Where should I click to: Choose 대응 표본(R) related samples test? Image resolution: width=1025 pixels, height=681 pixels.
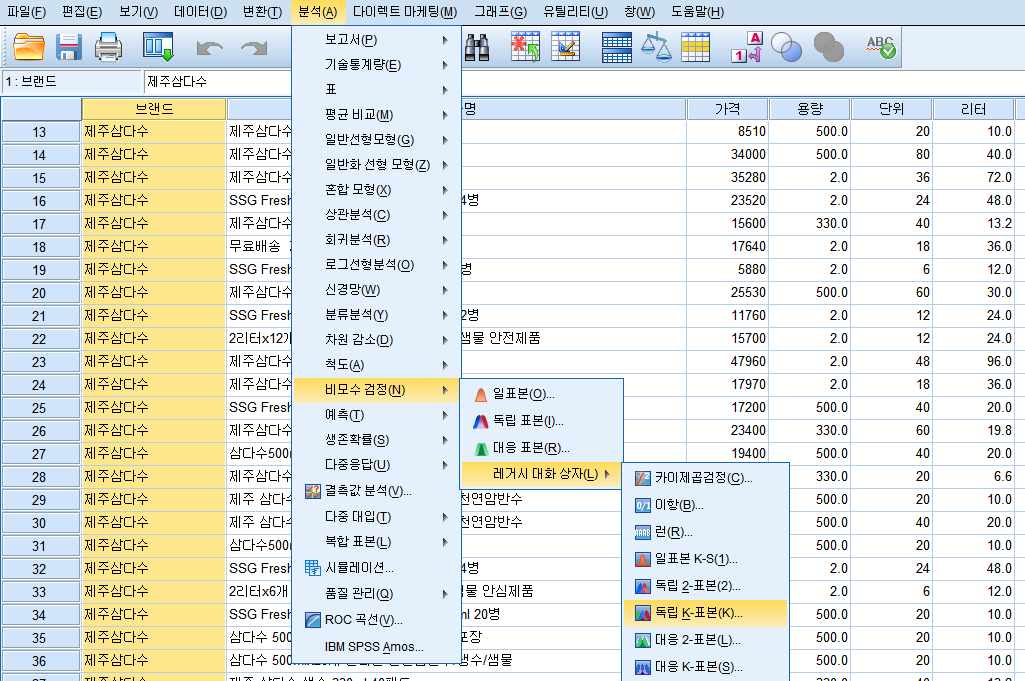(x=541, y=448)
